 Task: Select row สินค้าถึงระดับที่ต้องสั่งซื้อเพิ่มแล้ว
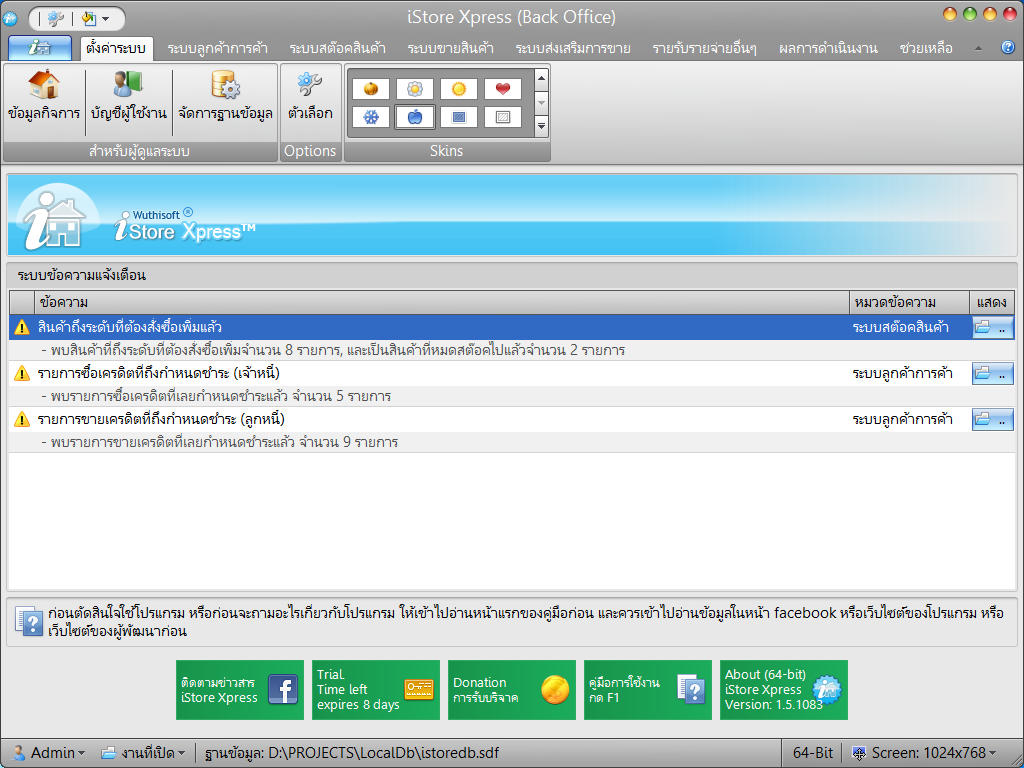[x=511, y=327]
